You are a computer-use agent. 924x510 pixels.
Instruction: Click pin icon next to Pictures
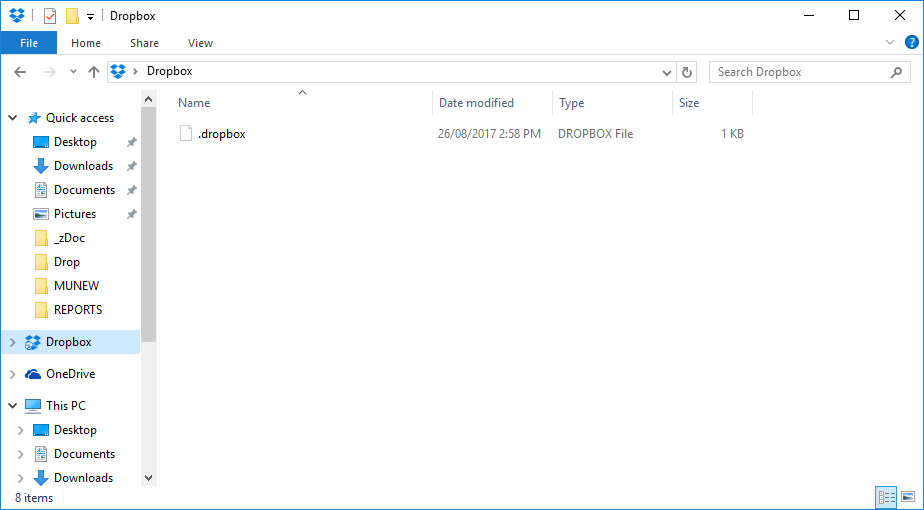click(x=132, y=214)
